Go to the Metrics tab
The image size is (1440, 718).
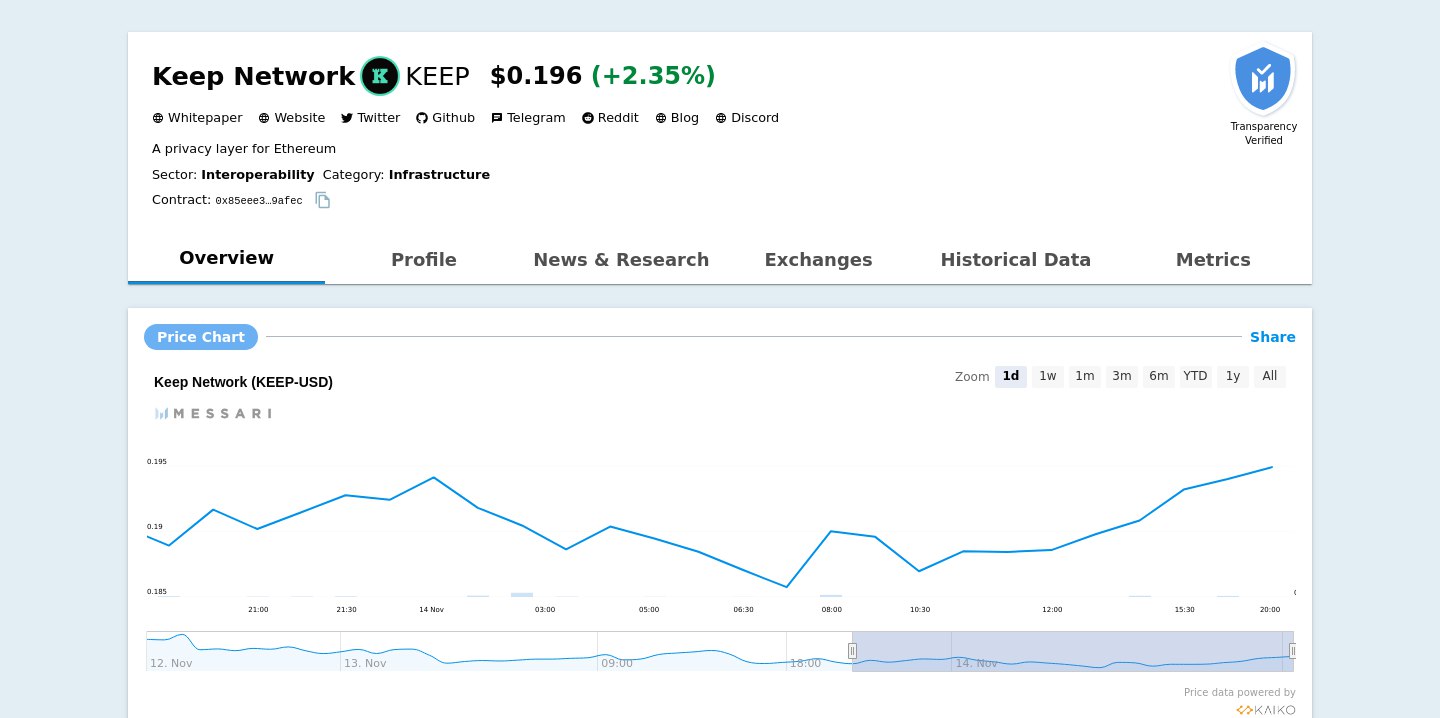(1213, 260)
